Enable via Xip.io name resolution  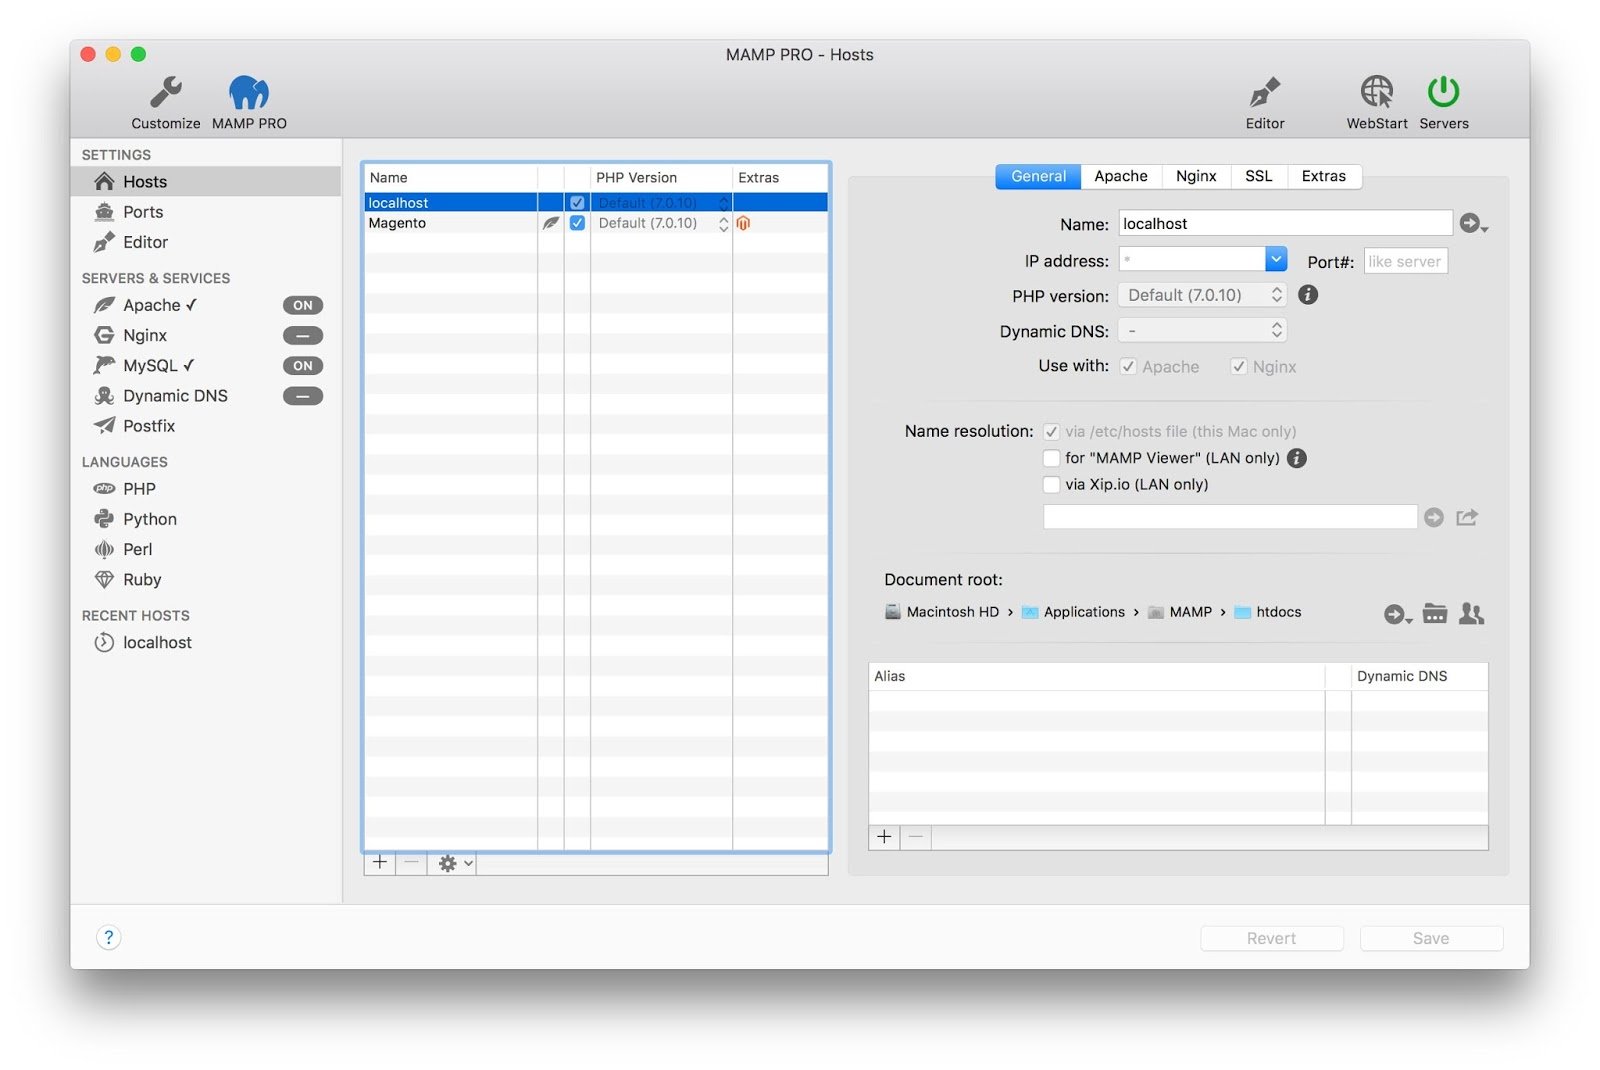click(x=1051, y=484)
